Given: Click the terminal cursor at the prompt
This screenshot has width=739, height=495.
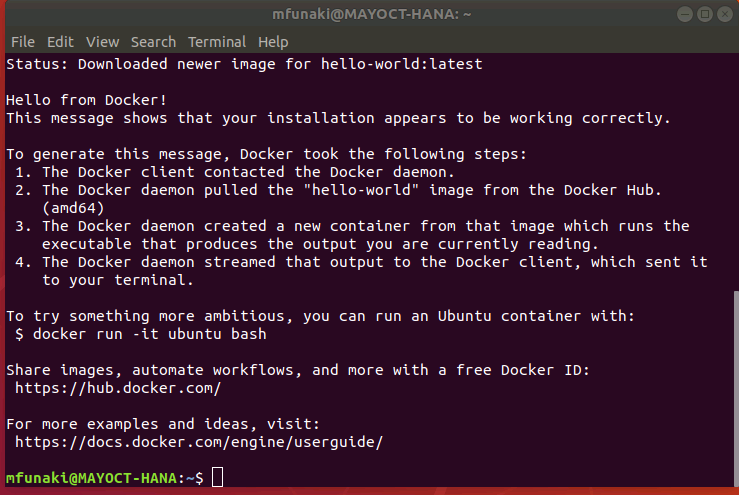Looking at the screenshot, I should pos(217,477).
